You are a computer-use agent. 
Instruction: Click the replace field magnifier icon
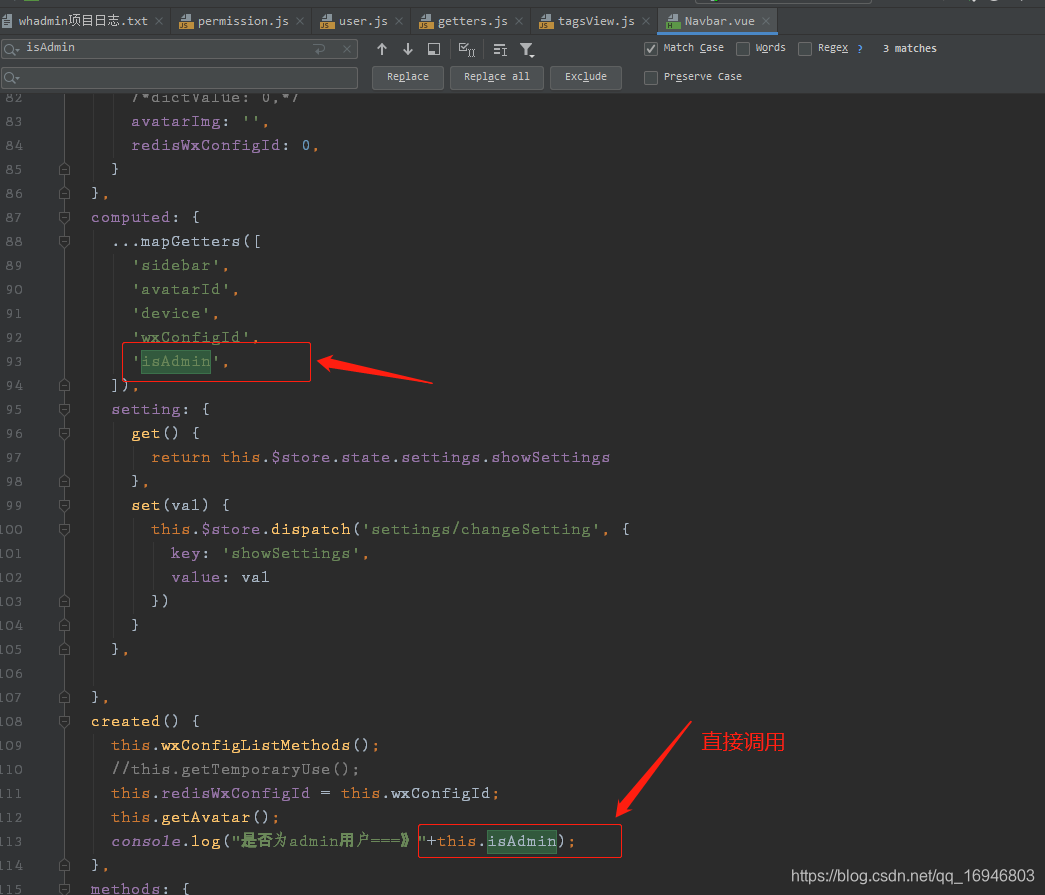click(x=13, y=77)
